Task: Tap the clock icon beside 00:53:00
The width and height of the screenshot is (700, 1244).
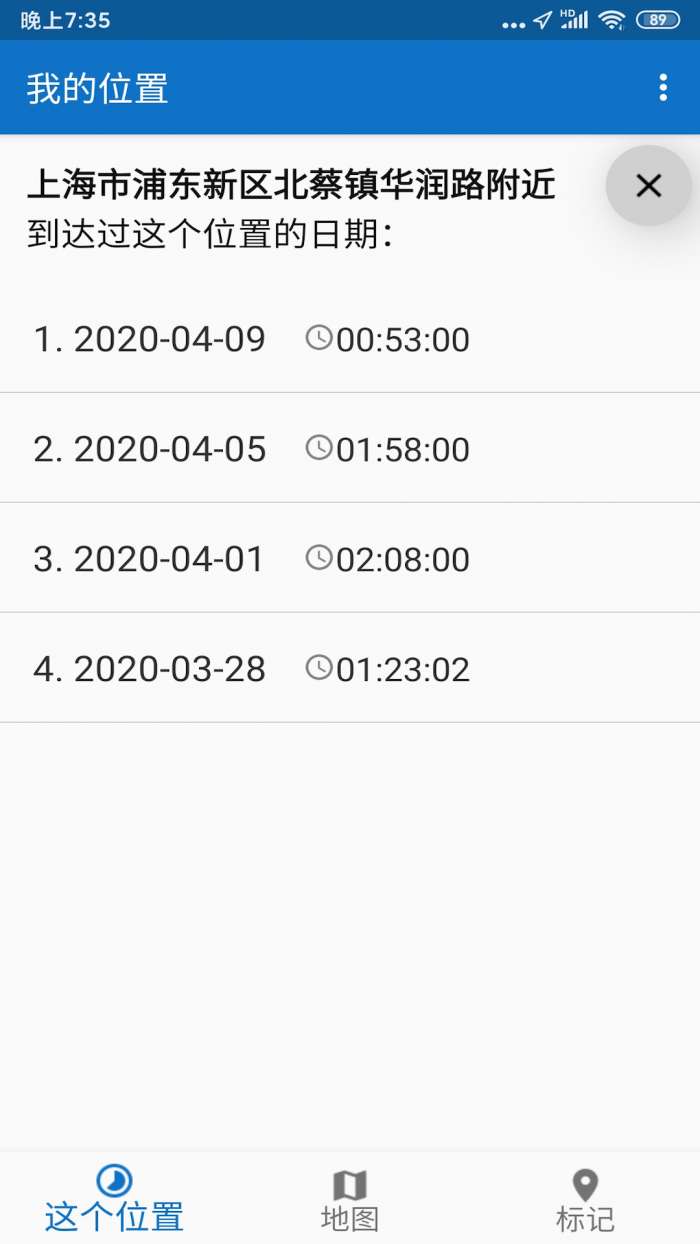Action: click(318, 338)
